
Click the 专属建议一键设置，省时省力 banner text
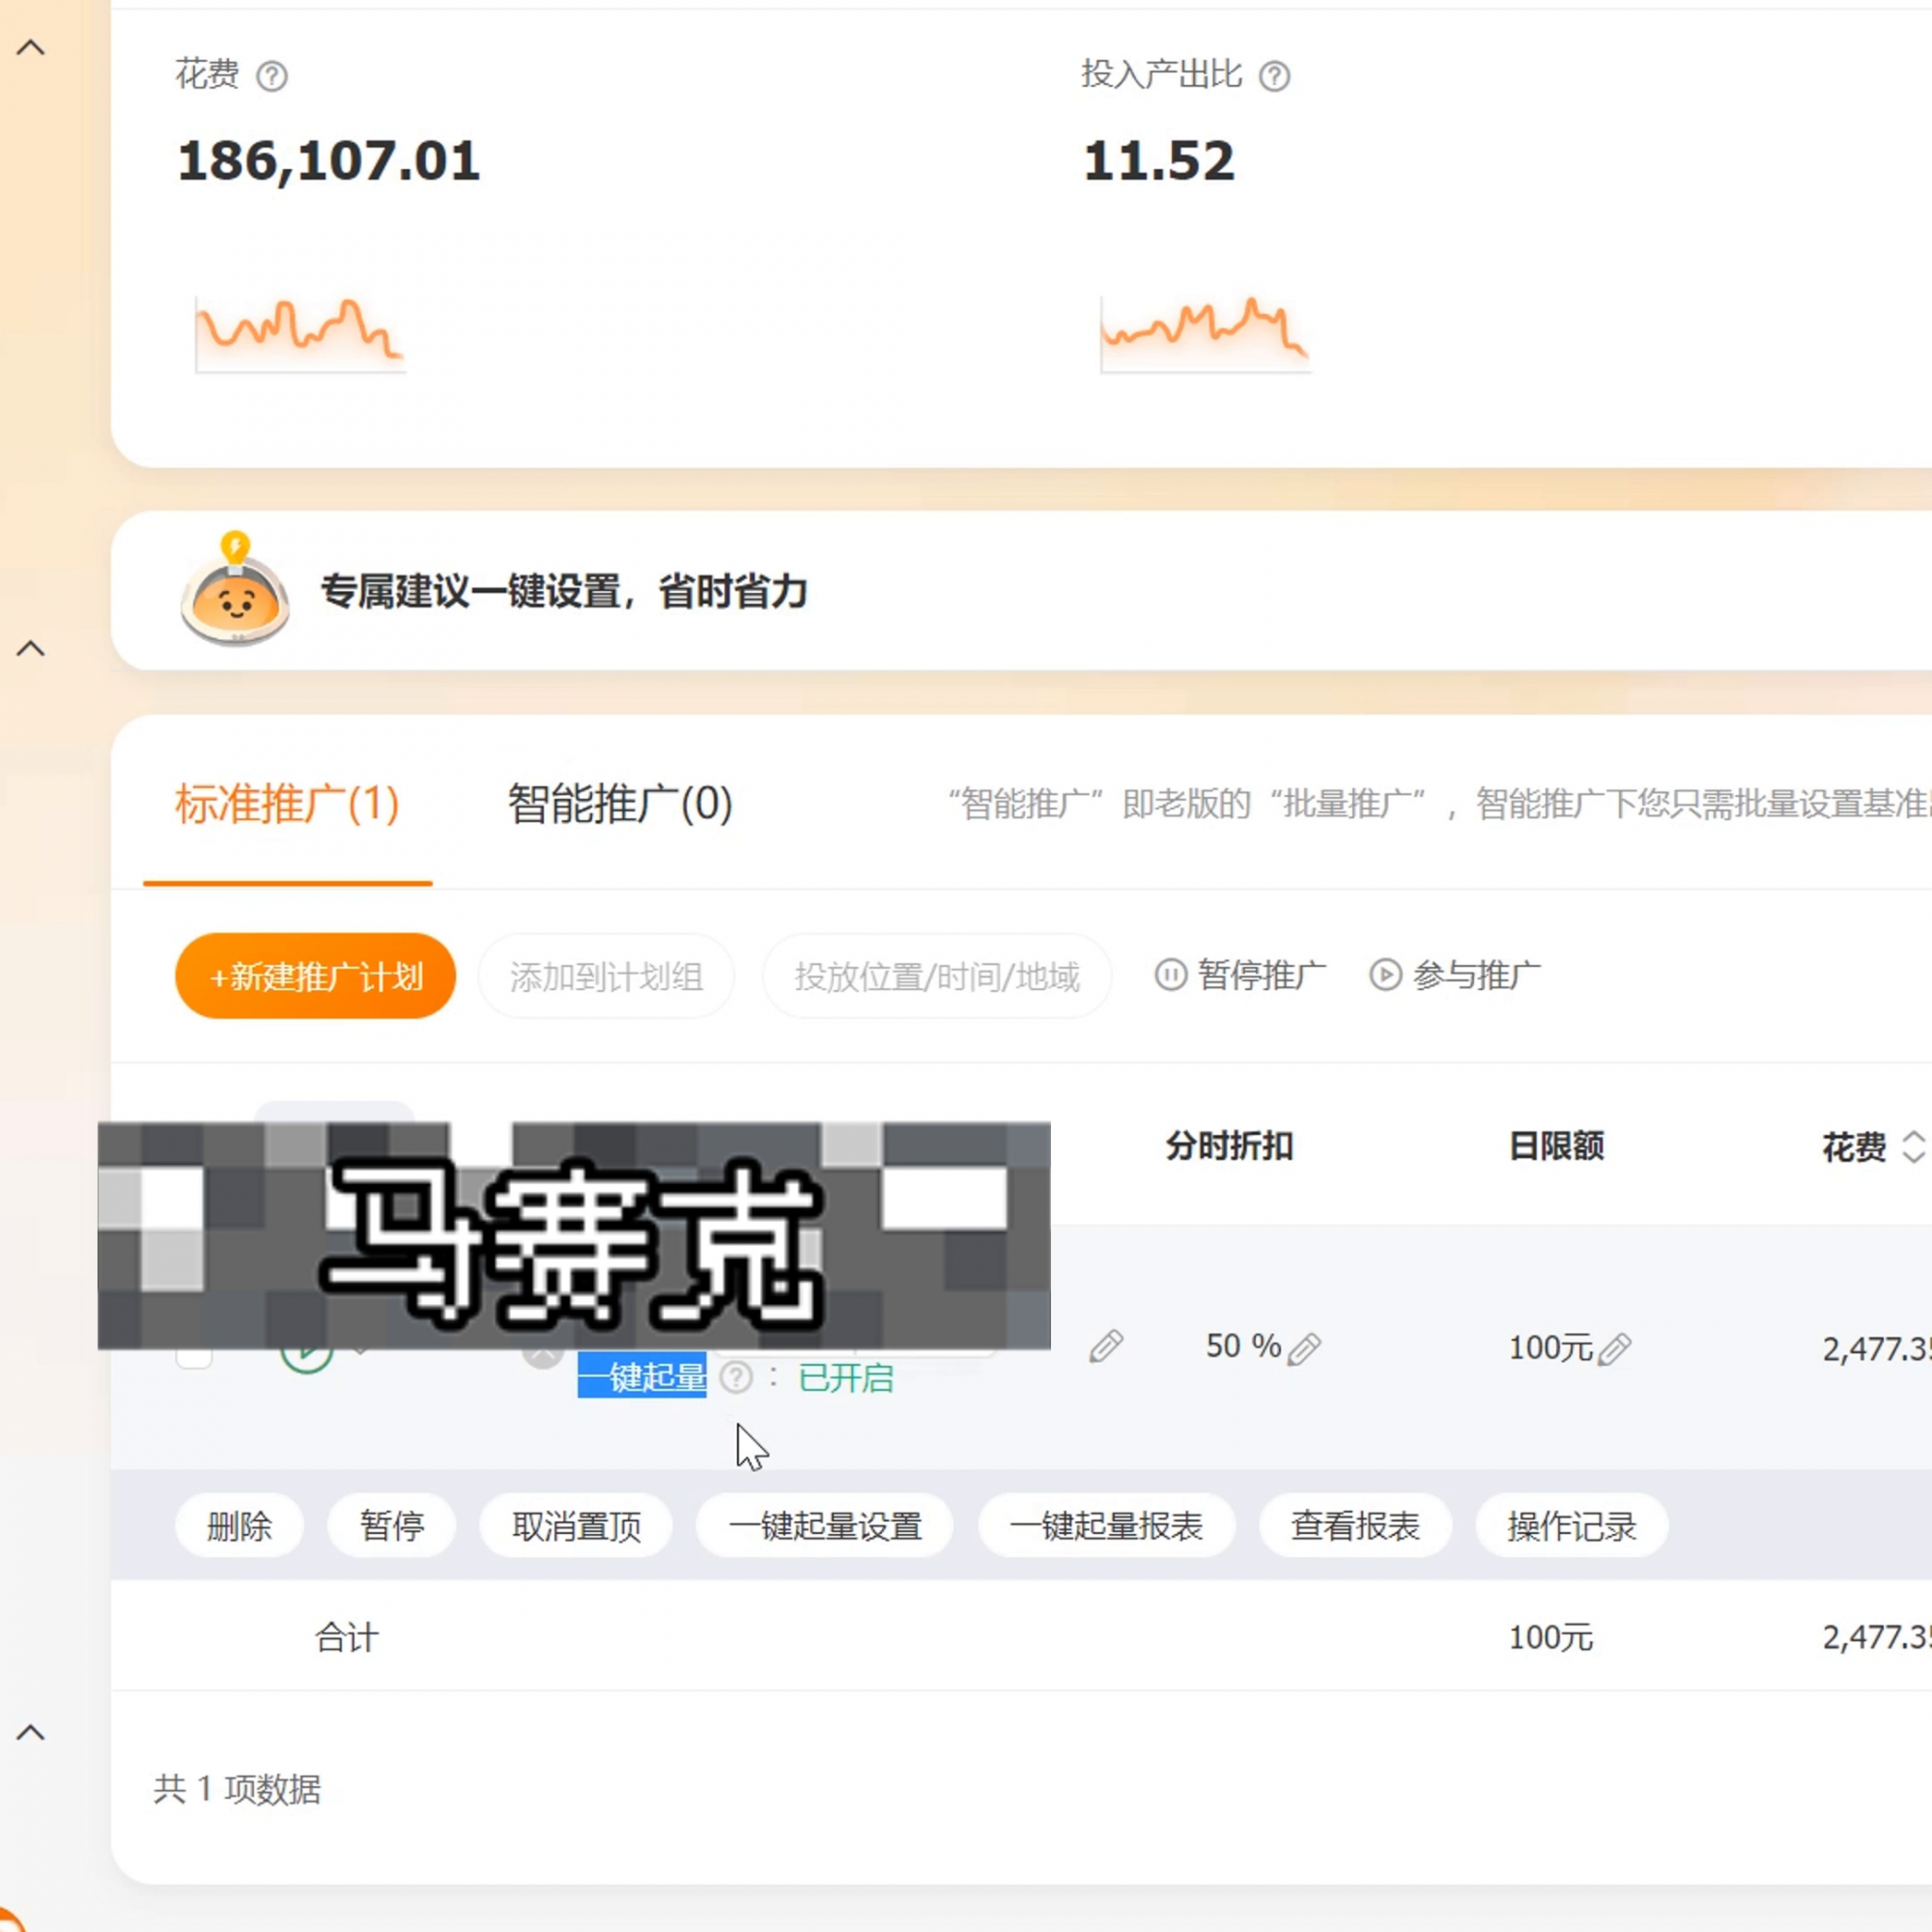pos(564,591)
